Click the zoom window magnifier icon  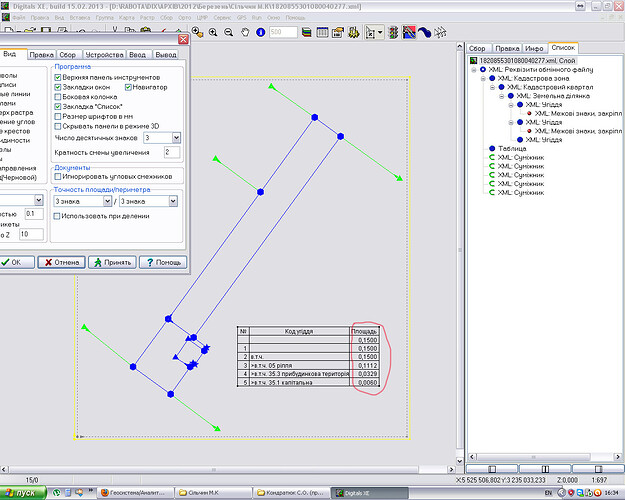tap(197, 32)
